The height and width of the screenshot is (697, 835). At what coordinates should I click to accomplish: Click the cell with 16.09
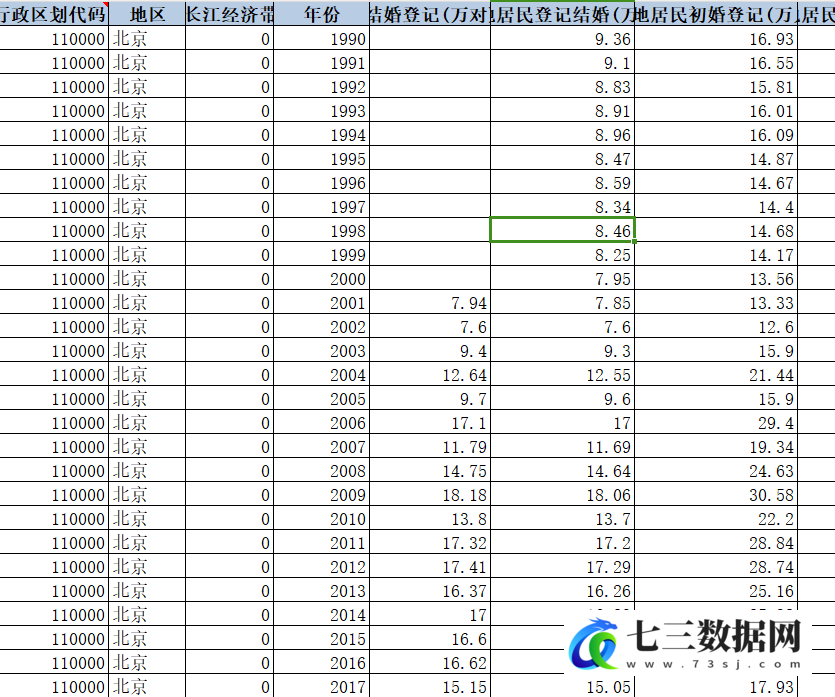click(x=716, y=134)
